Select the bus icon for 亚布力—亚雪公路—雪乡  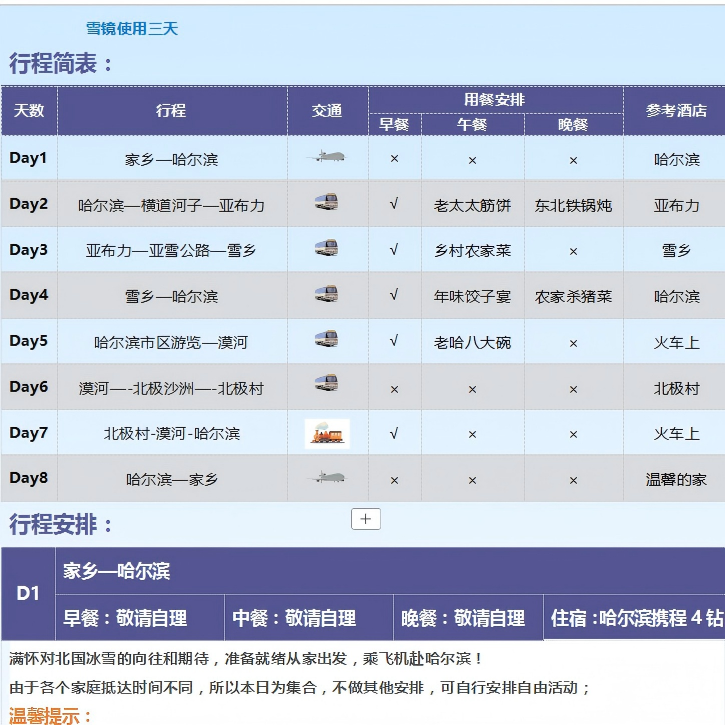(327, 249)
